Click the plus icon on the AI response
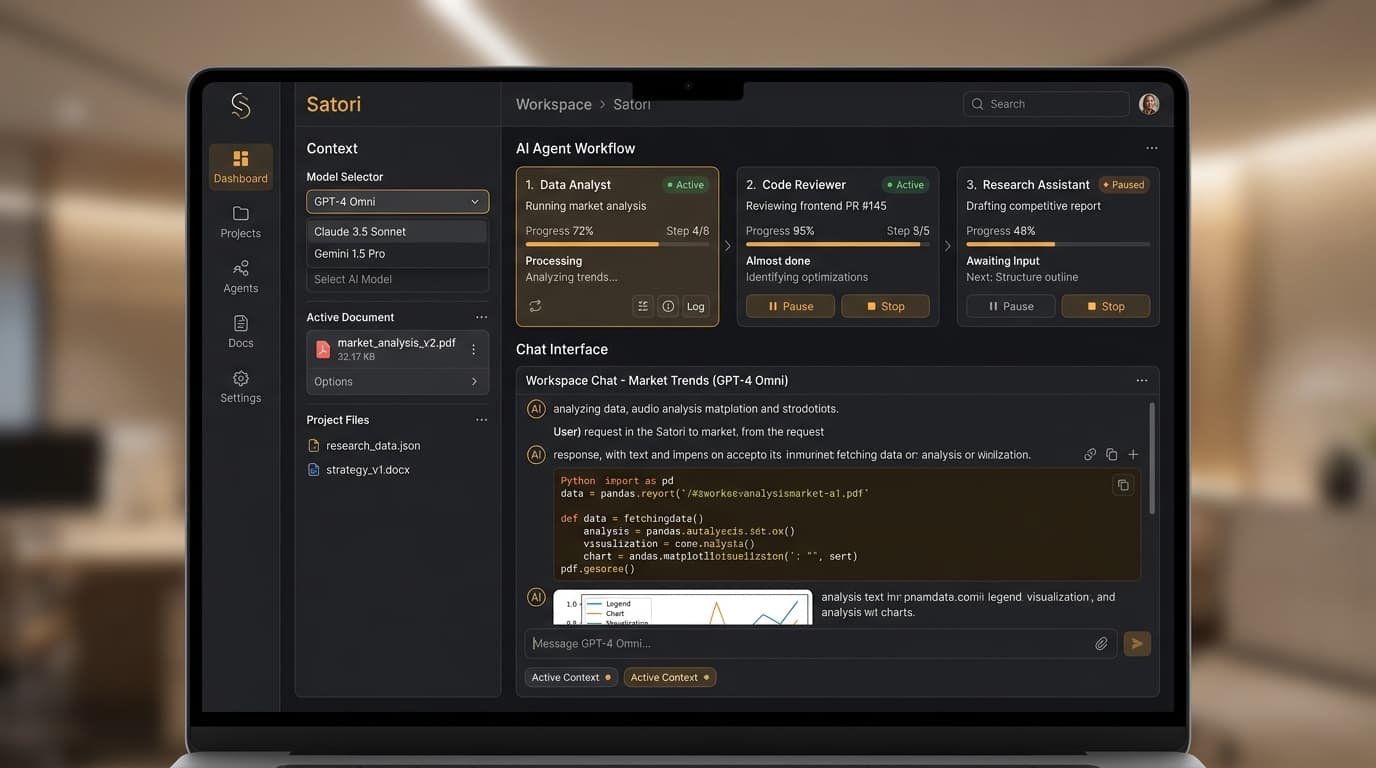This screenshot has height=768, width=1376. click(1133, 454)
